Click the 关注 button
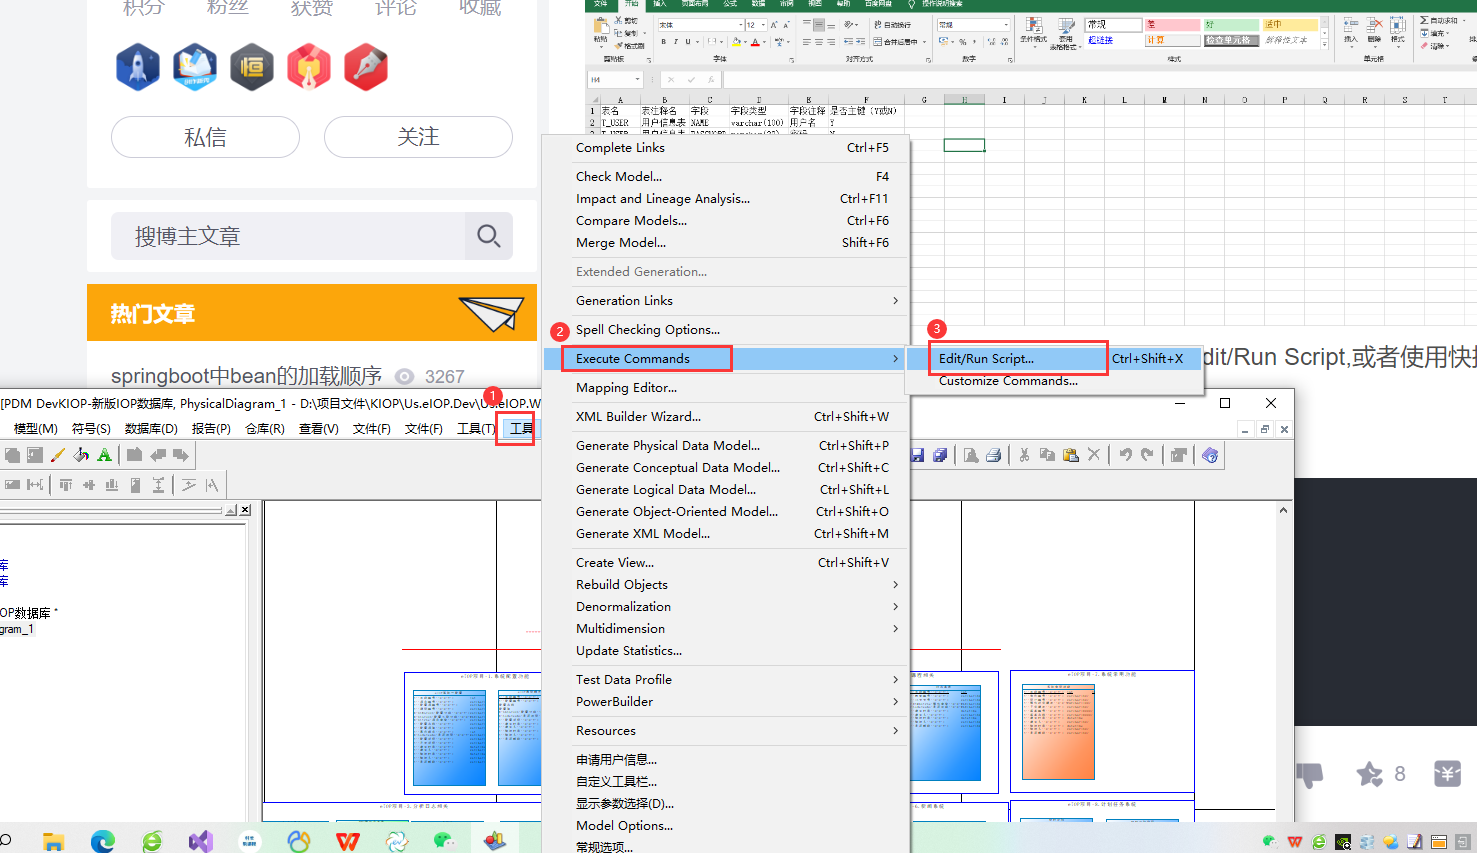The height and width of the screenshot is (853, 1477). pyautogui.click(x=418, y=137)
